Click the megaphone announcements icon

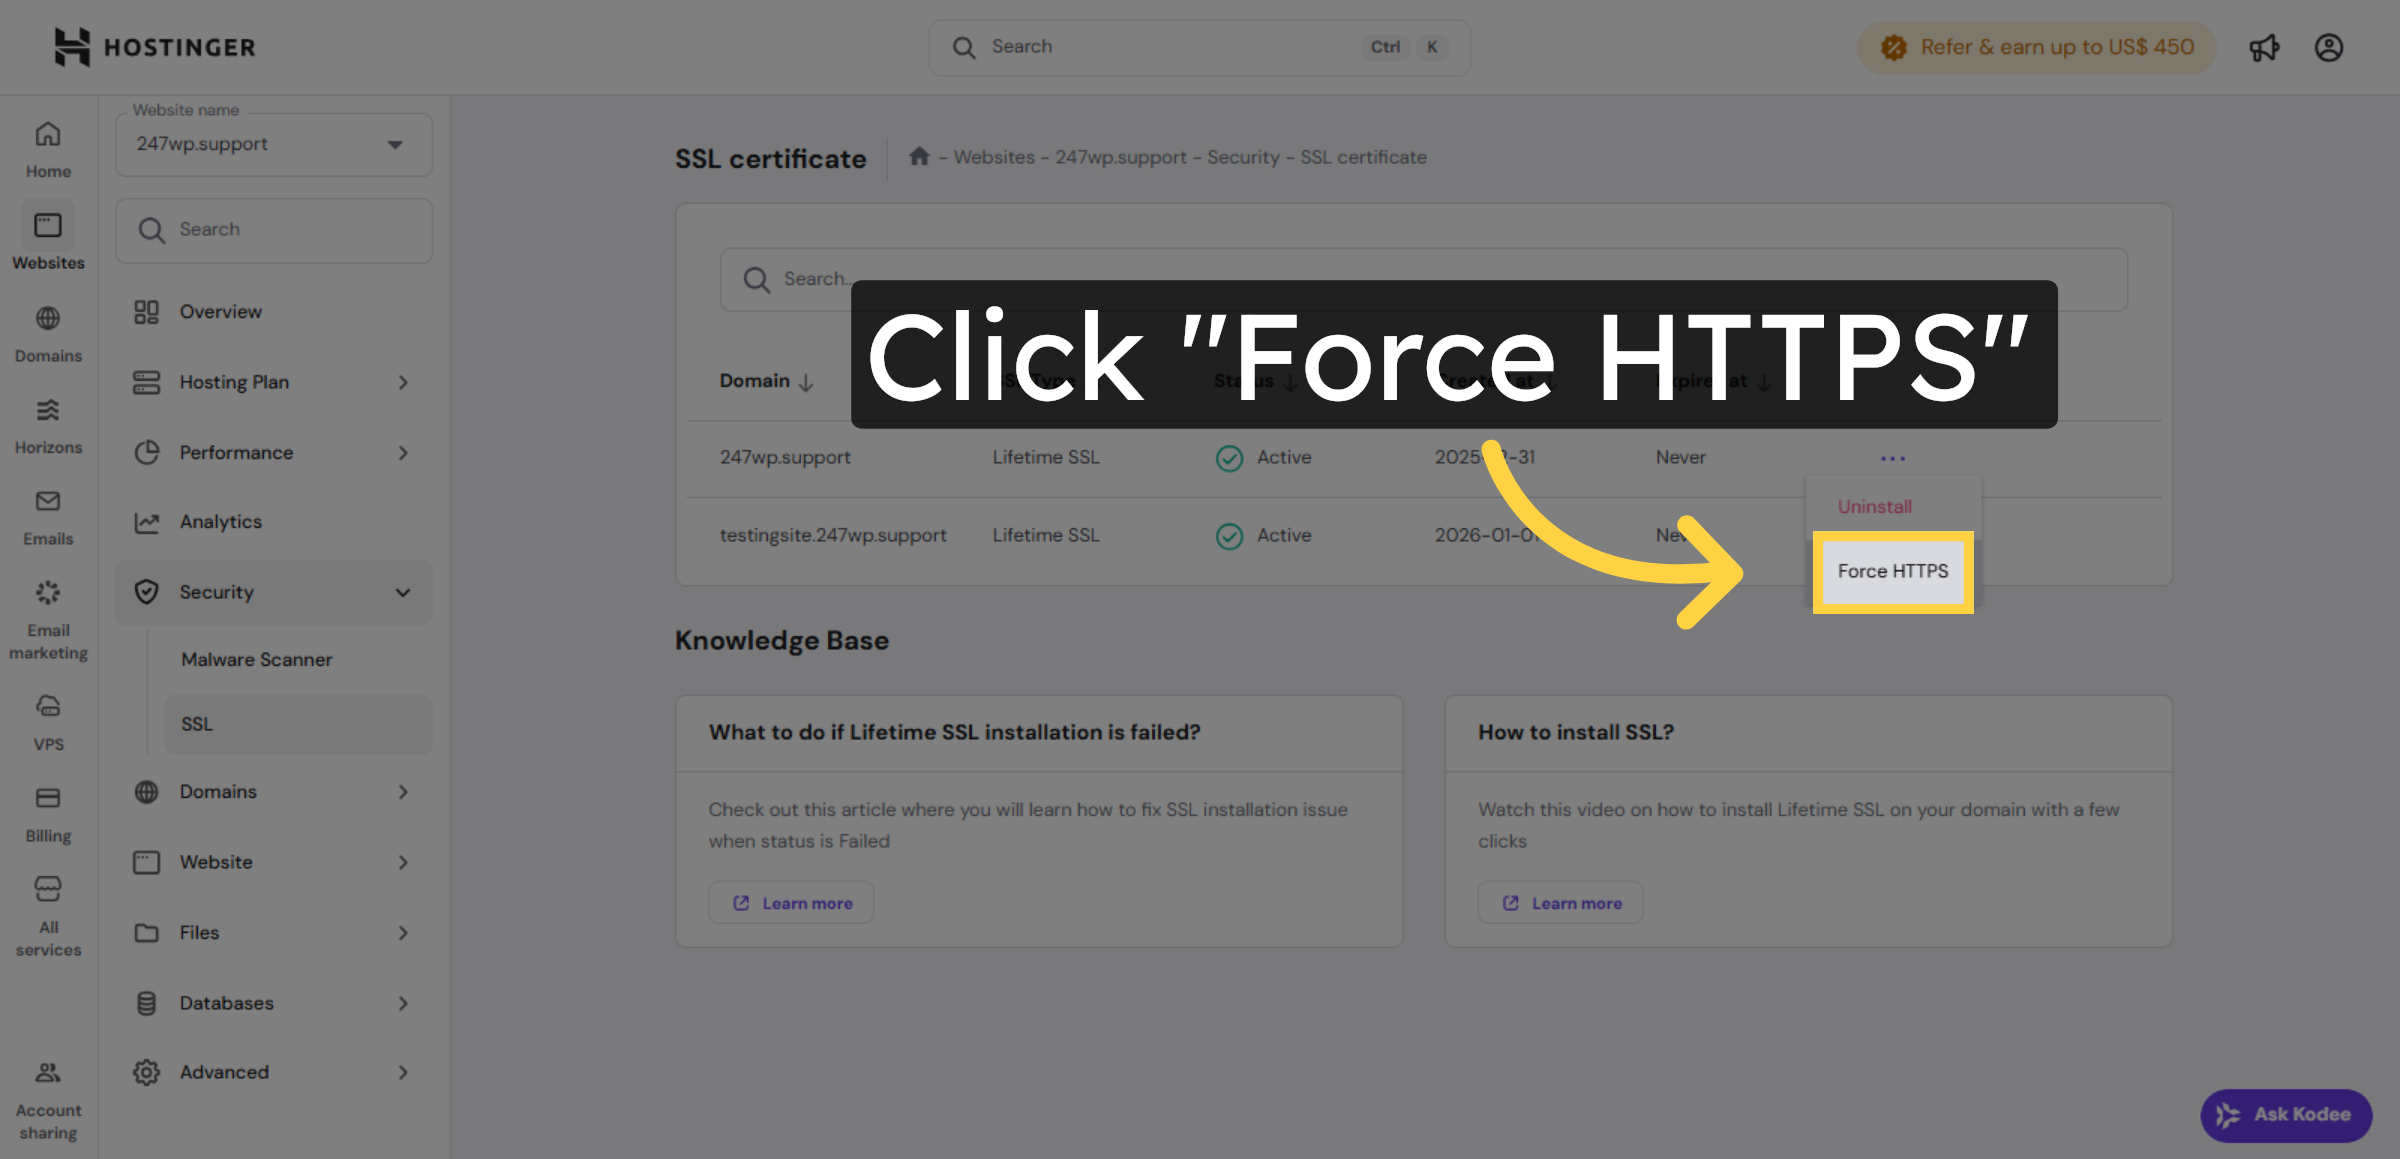[x=2264, y=47]
